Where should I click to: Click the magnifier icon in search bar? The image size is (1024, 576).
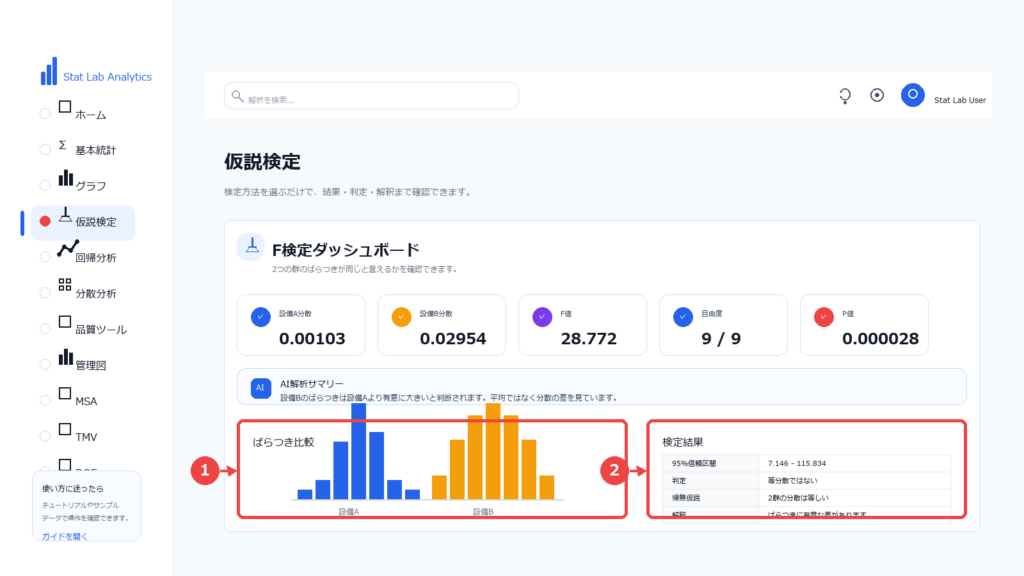[237, 97]
